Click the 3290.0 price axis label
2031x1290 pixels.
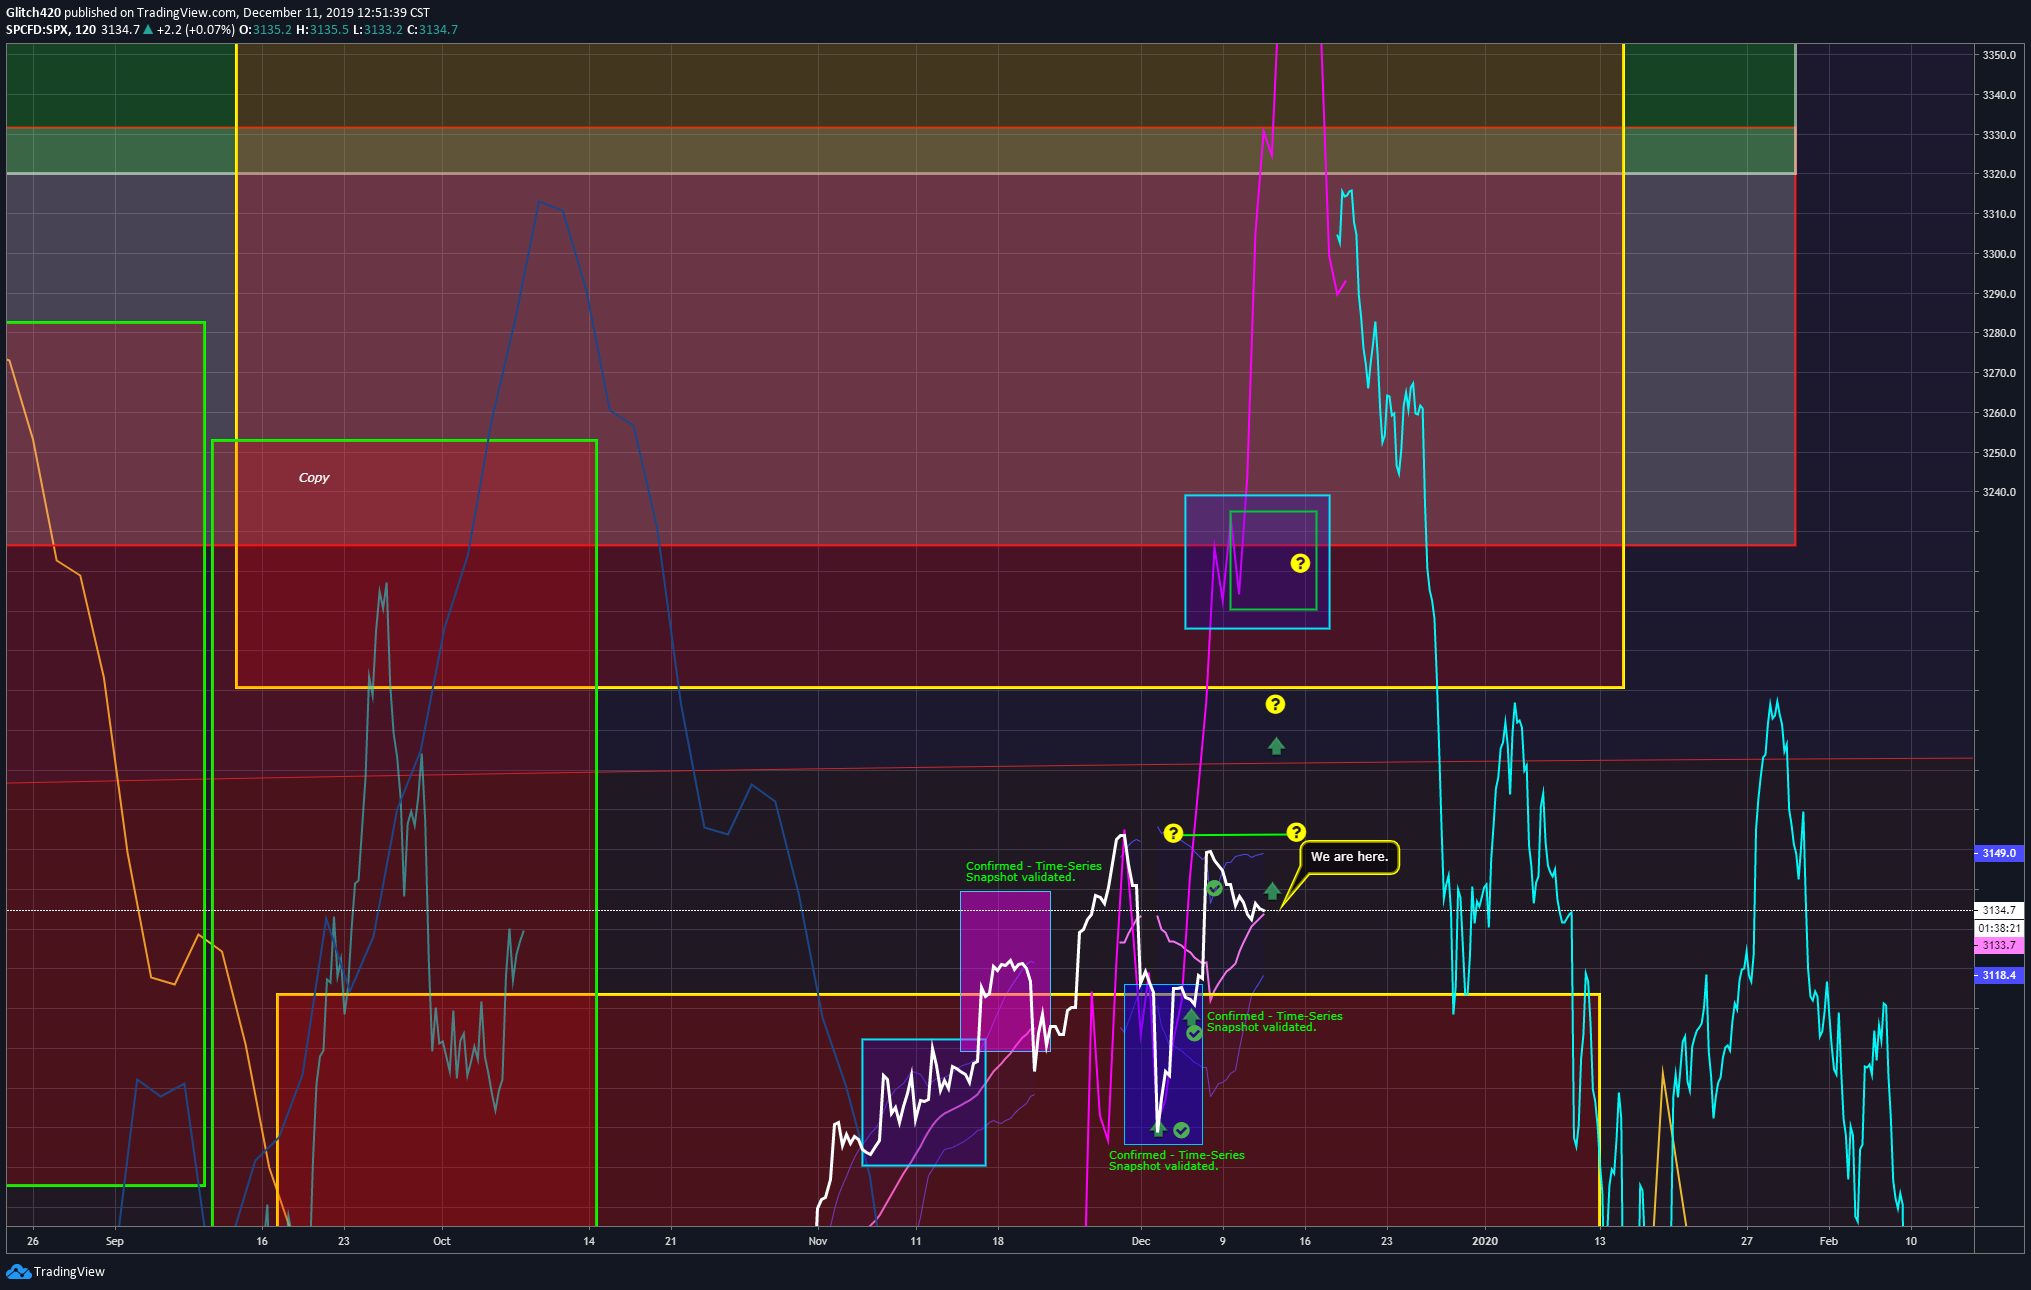click(x=2000, y=294)
